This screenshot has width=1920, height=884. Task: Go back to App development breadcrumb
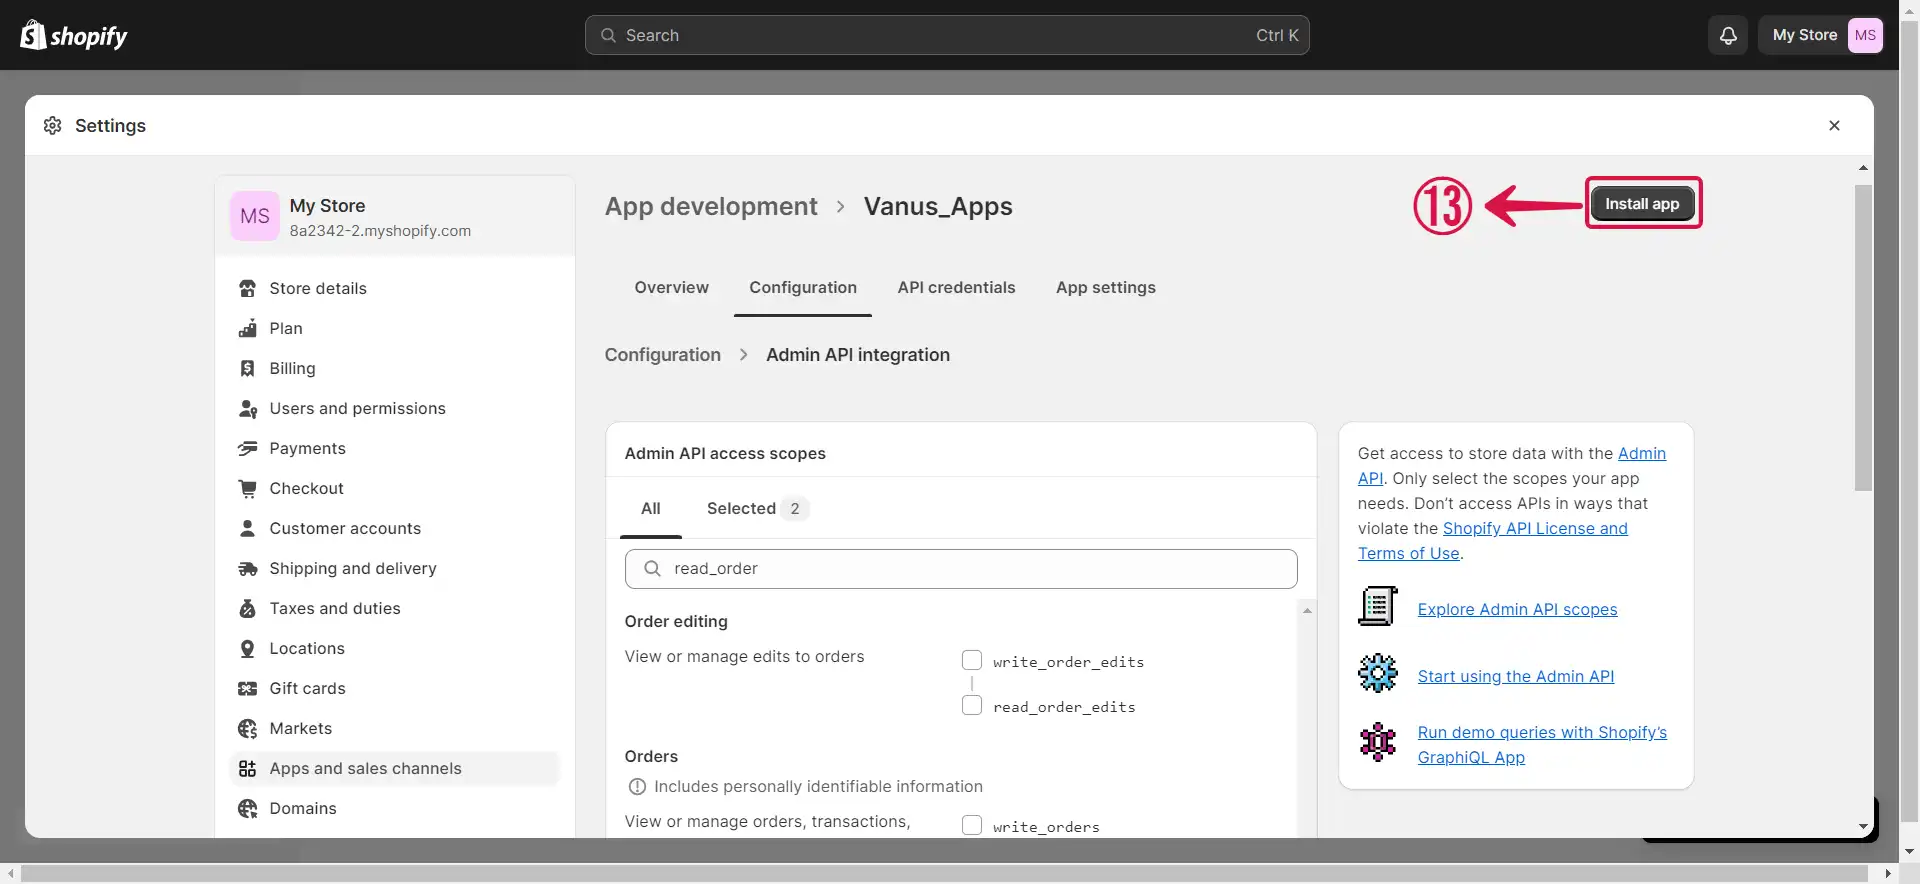[711, 206]
